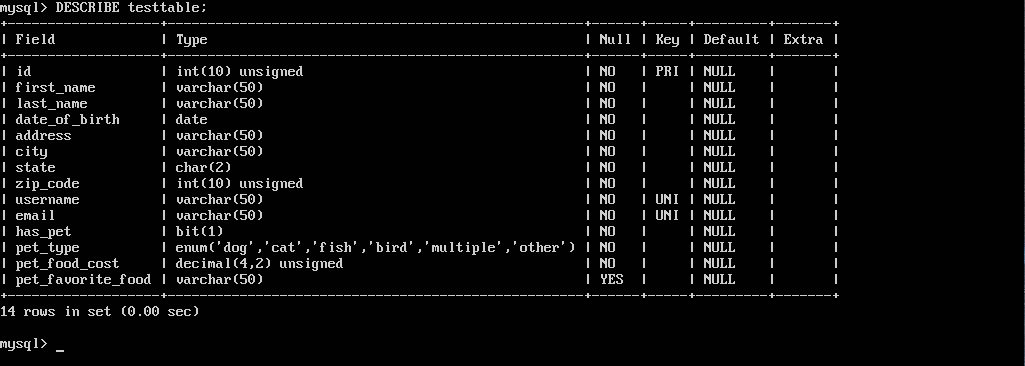
Task: Click the bit(1) type for has_pet
Action: point(199,231)
